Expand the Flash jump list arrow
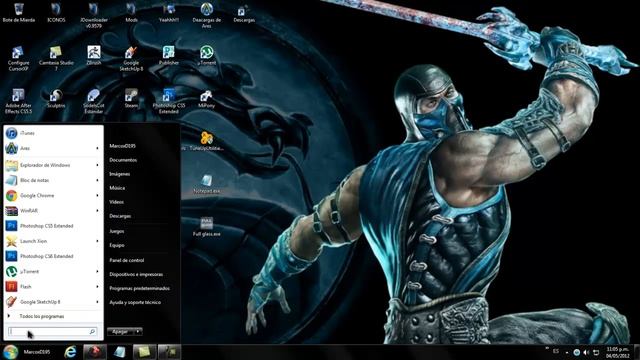640x360 pixels. (x=98, y=287)
